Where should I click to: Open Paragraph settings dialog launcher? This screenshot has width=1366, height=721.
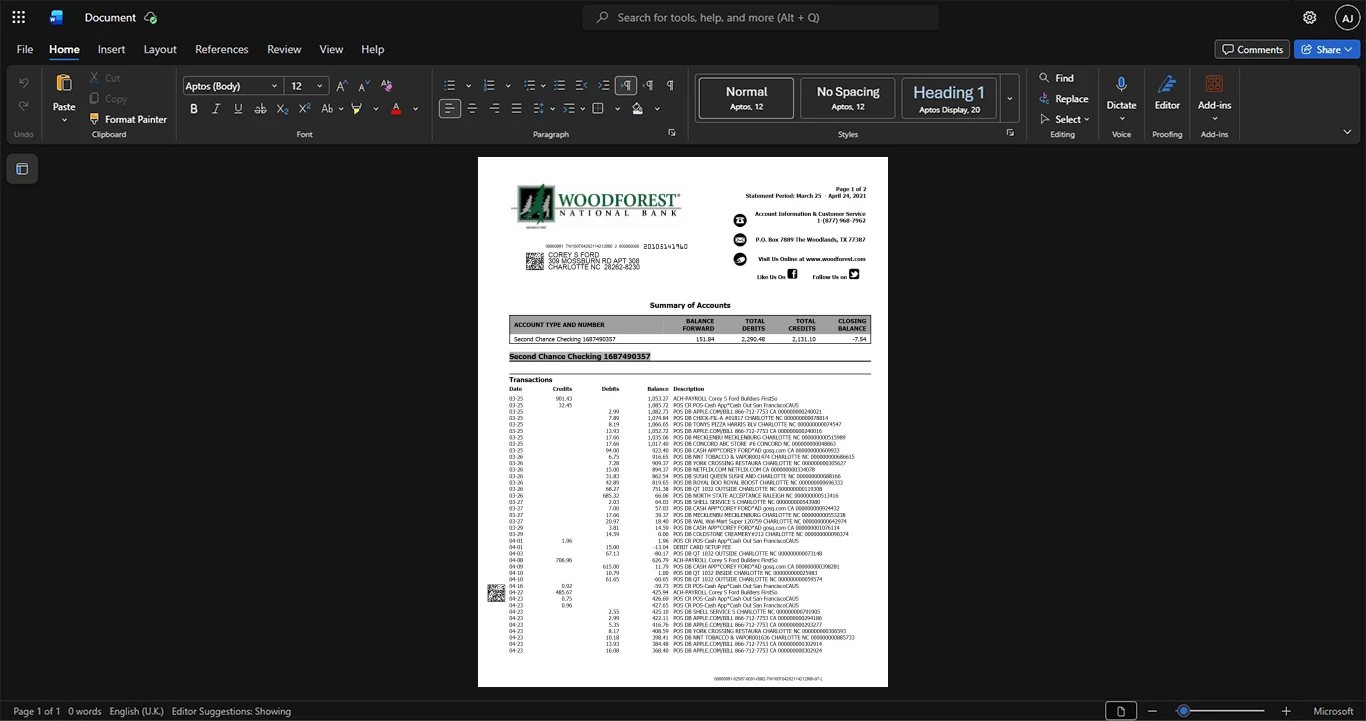pyautogui.click(x=672, y=133)
